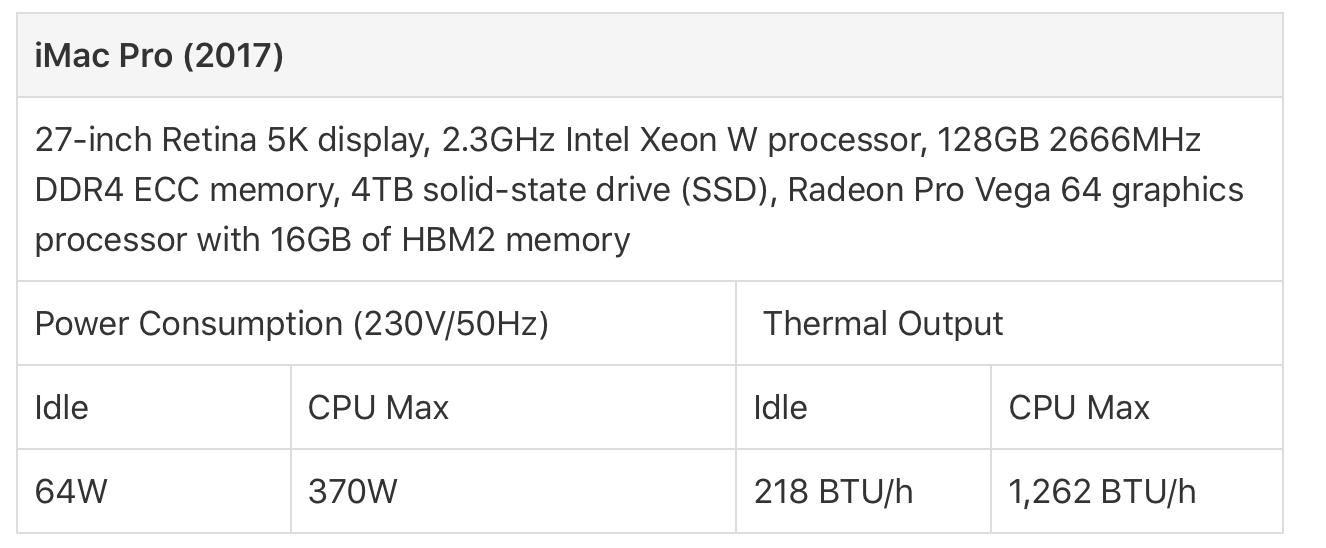The height and width of the screenshot is (548, 1326).
Task: Click the Radeon Pro Vega 64 graphics text
Action: 1016,190
